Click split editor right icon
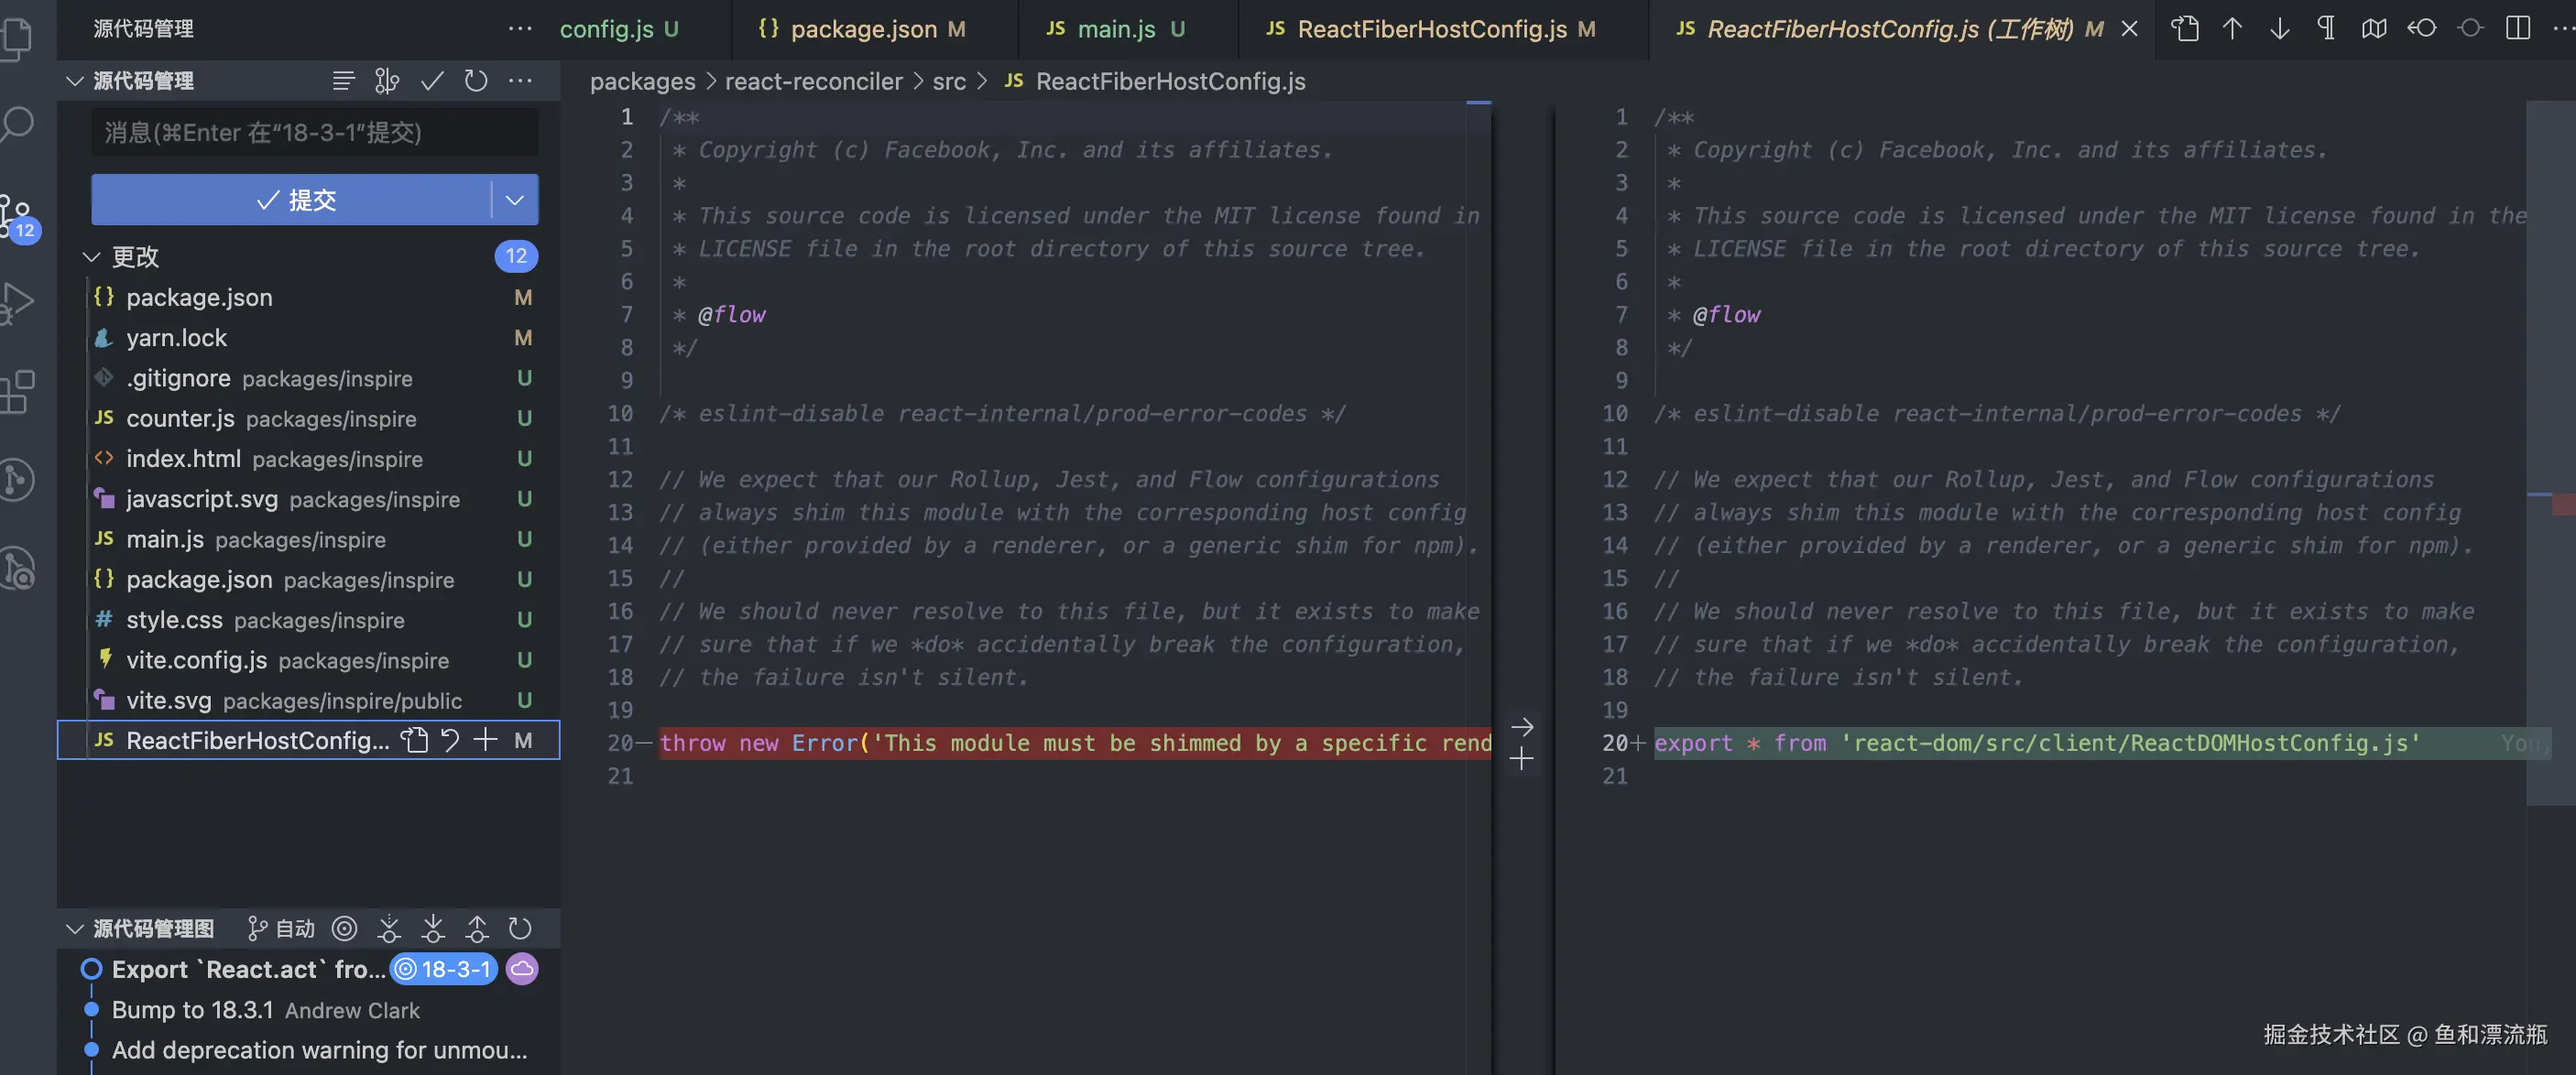Viewport: 2576px width, 1075px height. click(x=2518, y=29)
